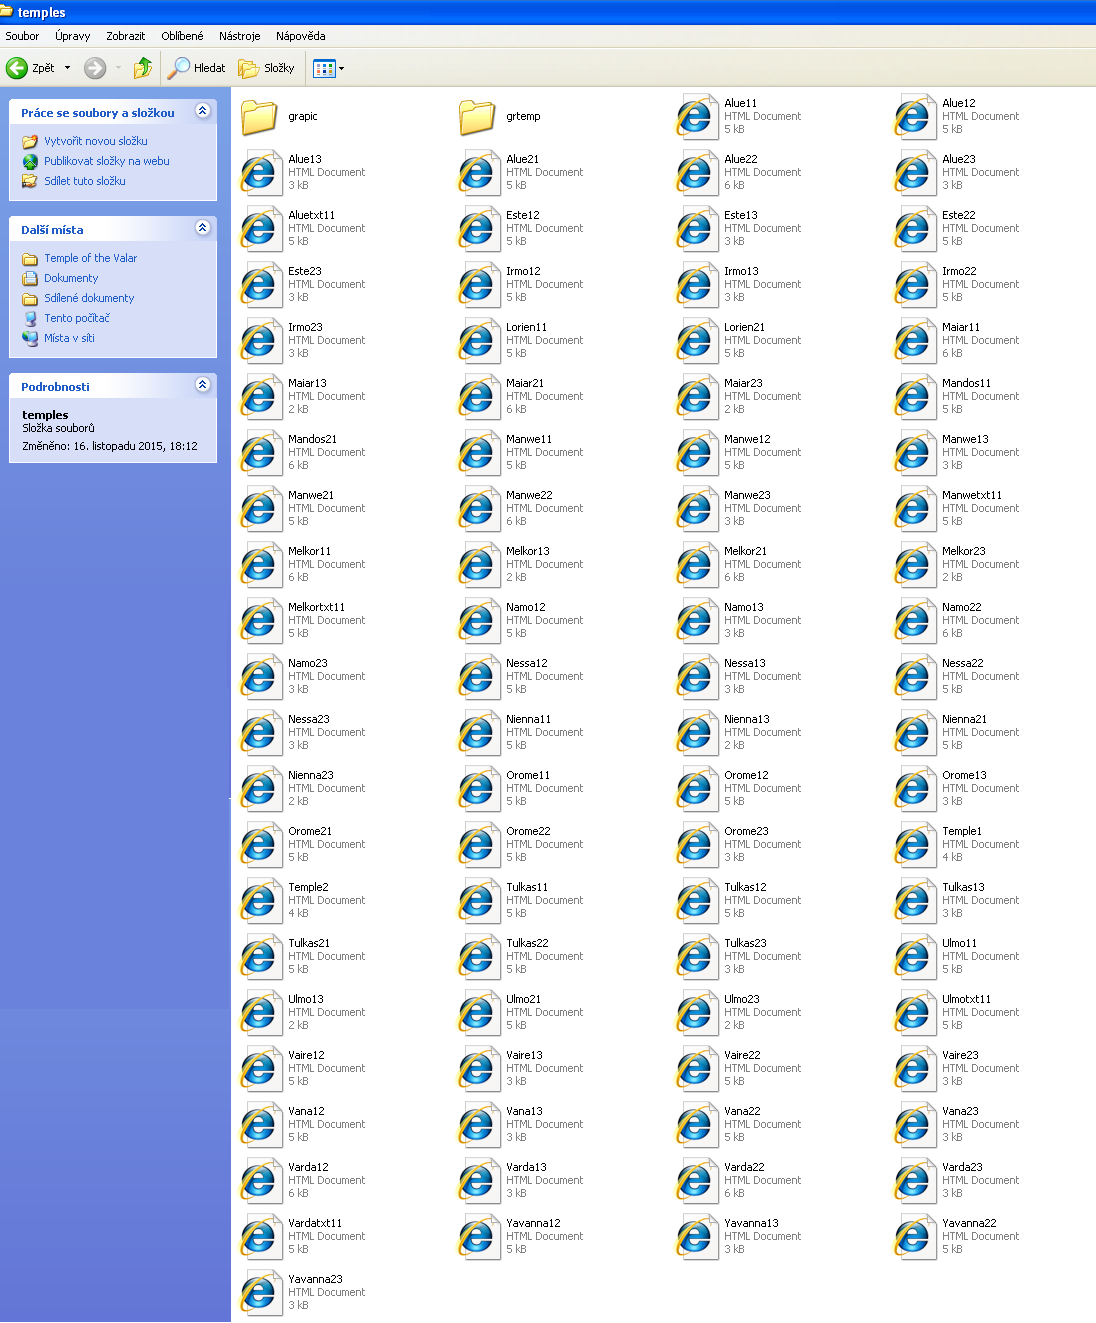Open the Úpravy menu

point(73,36)
